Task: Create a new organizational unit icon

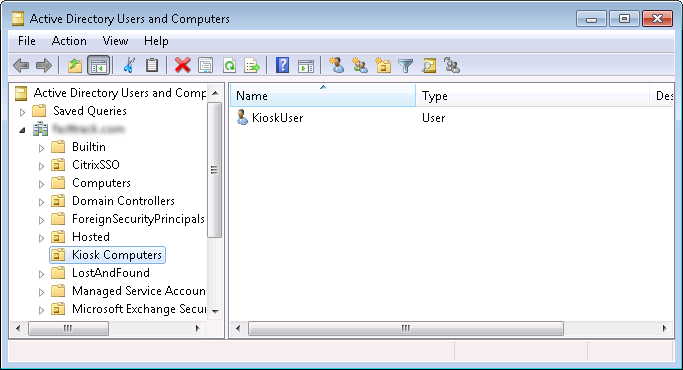Action: pyautogui.click(x=383, y=65)
